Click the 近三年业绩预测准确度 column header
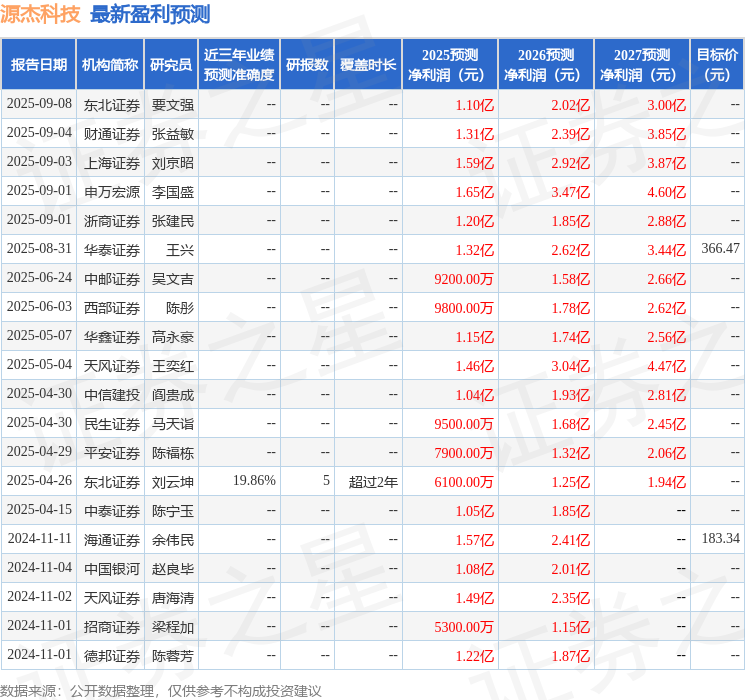 pyautogui.click(x=239, y=65)
